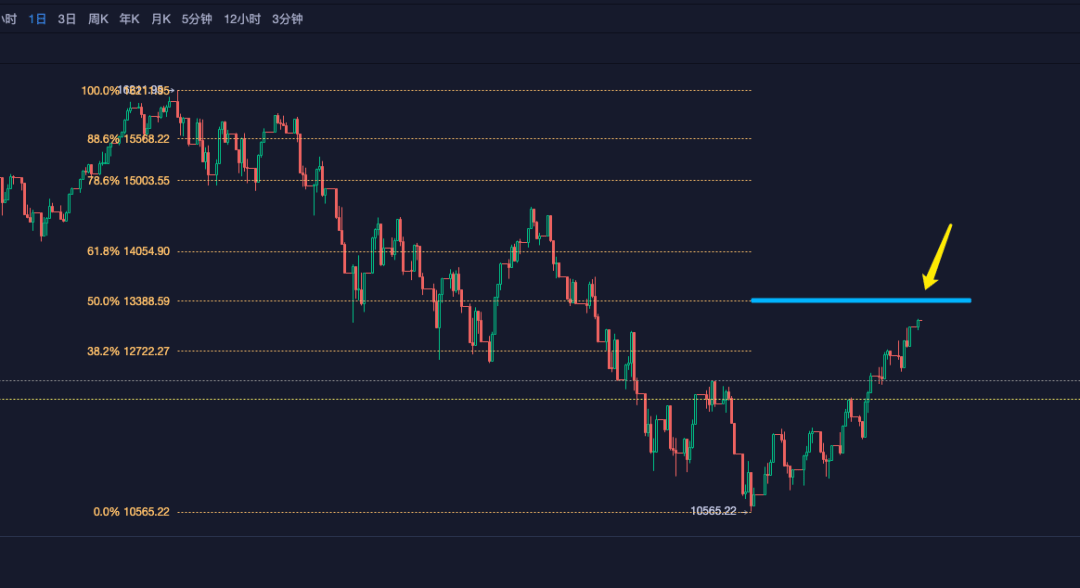Viewport: 1080px width, 588px height.
Task: Switch to the 12小时 interval
Action: (x=242, y=19)
